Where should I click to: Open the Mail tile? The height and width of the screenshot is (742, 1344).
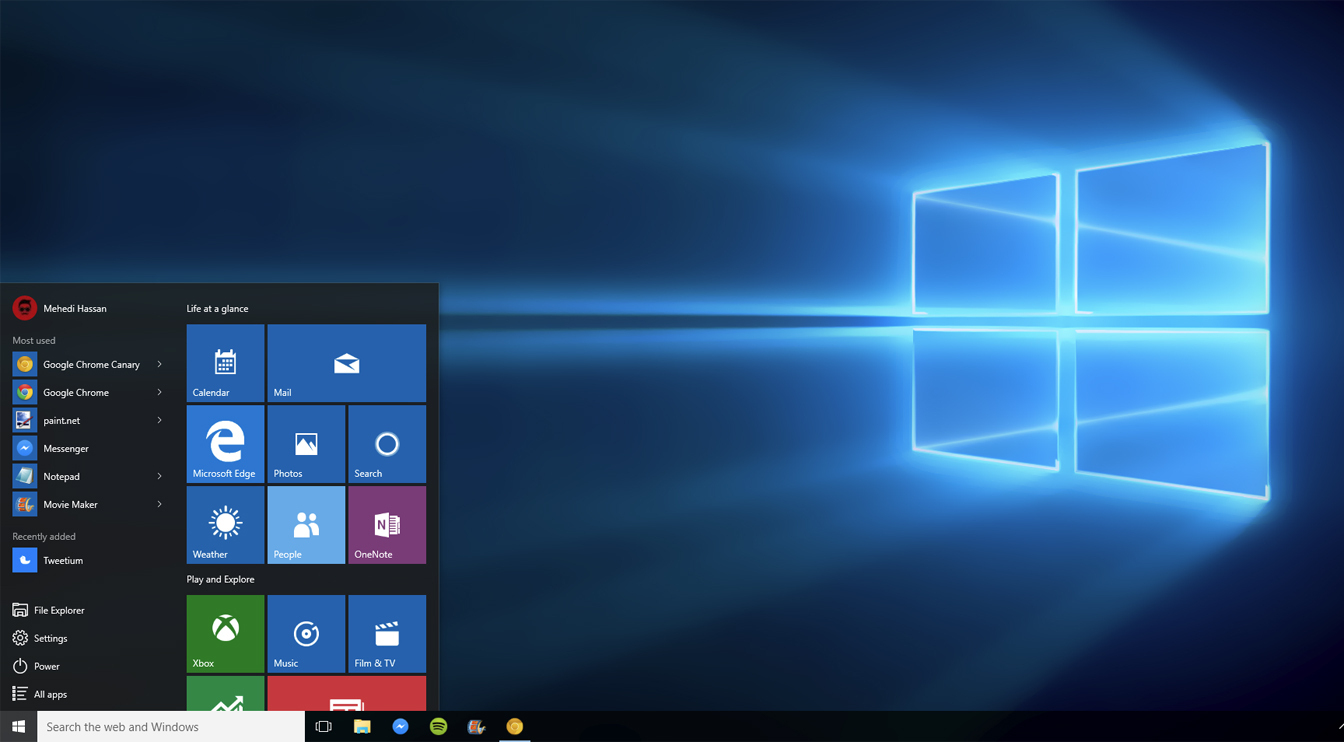point(346,362)
